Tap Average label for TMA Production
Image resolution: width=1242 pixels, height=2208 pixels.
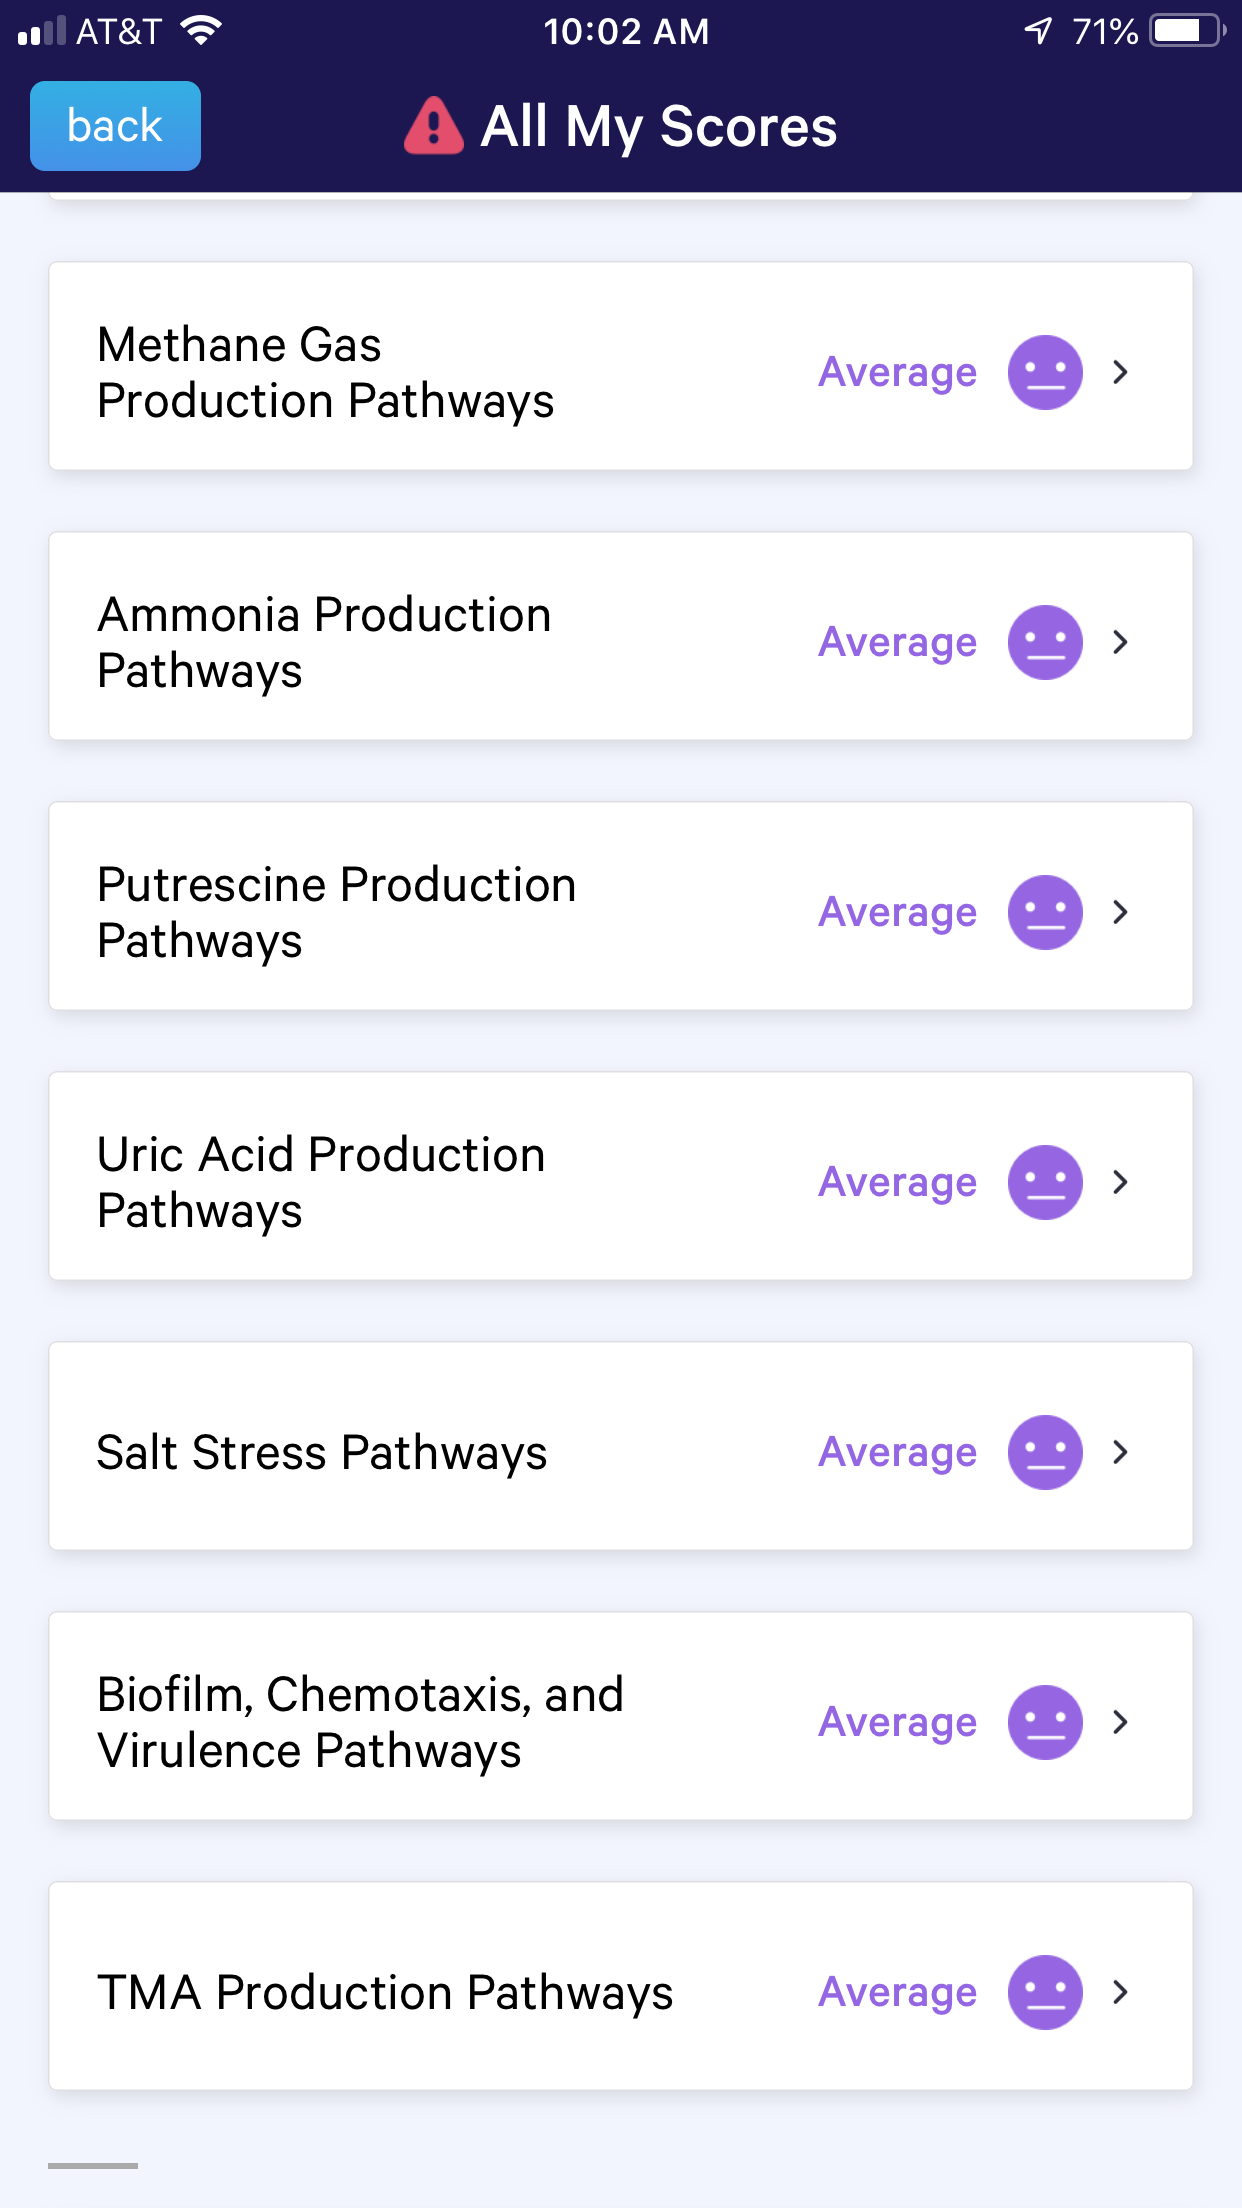pyautogui.click(x=897, y=1992)
